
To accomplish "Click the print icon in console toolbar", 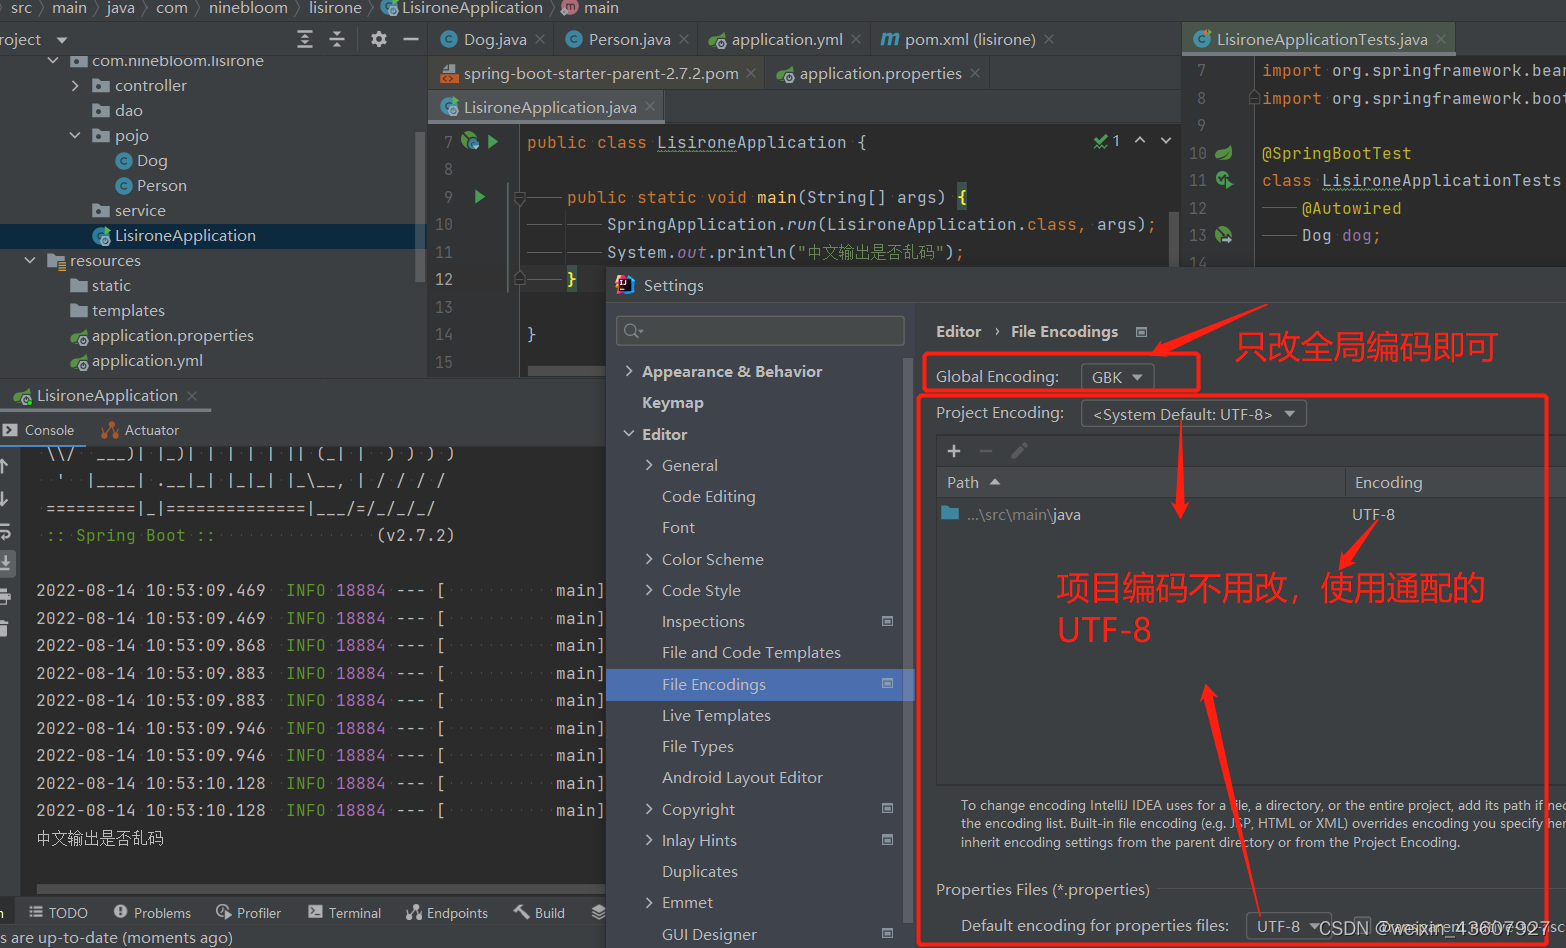I will pyautogui.click(x=6, y=597).
